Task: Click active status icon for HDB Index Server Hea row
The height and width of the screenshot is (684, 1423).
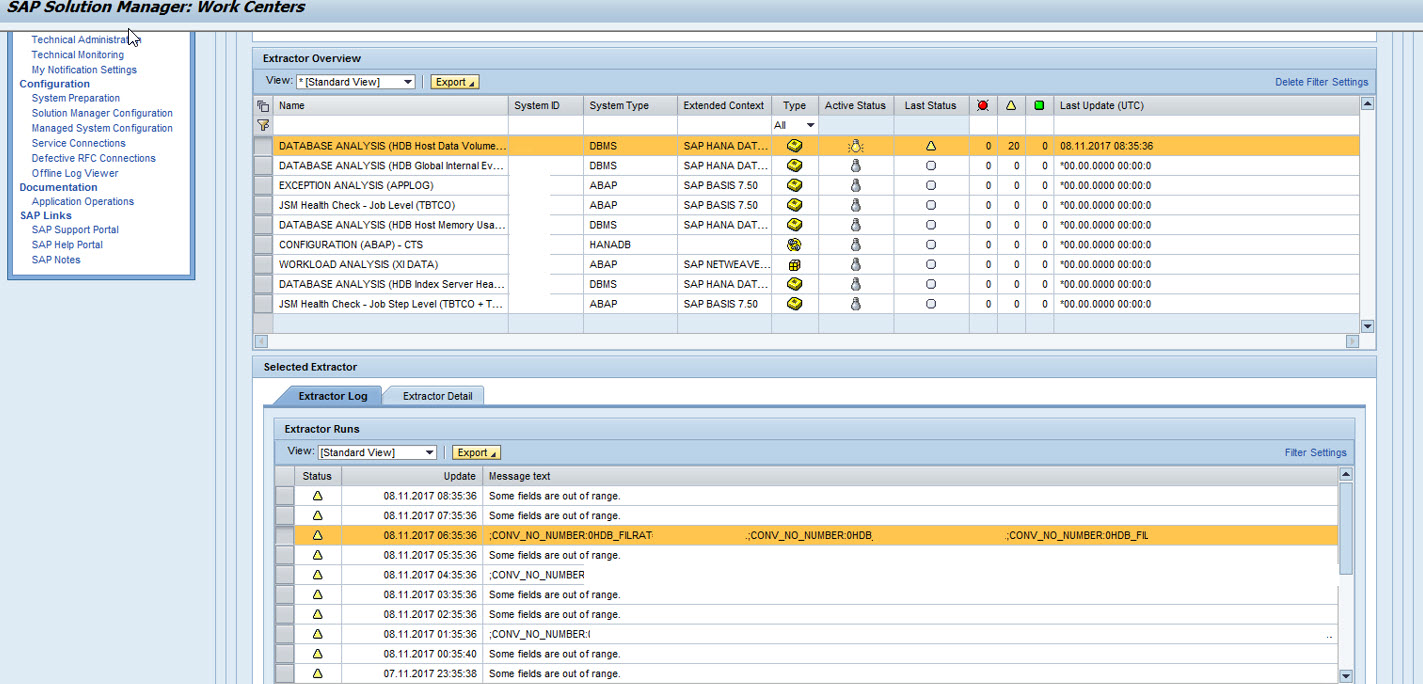Action: click(x=855, y=284)
